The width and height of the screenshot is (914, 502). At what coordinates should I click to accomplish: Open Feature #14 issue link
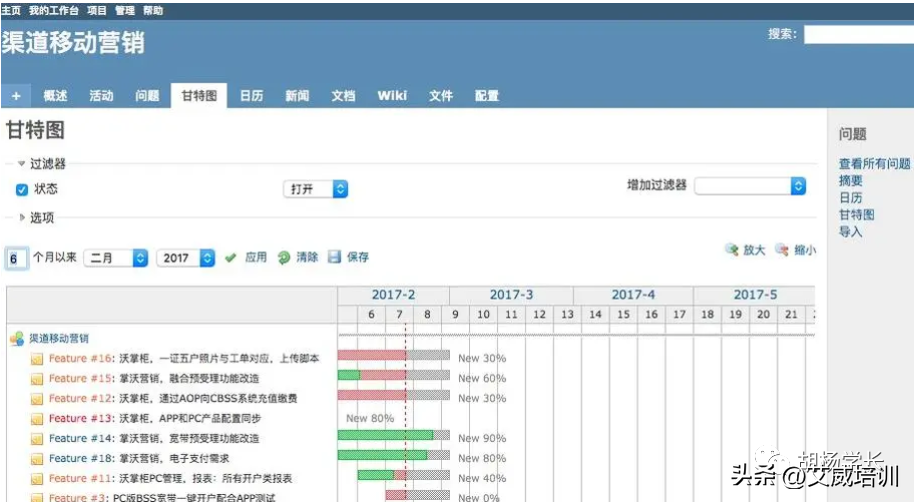pyautogui.click(x=80, y=438)
